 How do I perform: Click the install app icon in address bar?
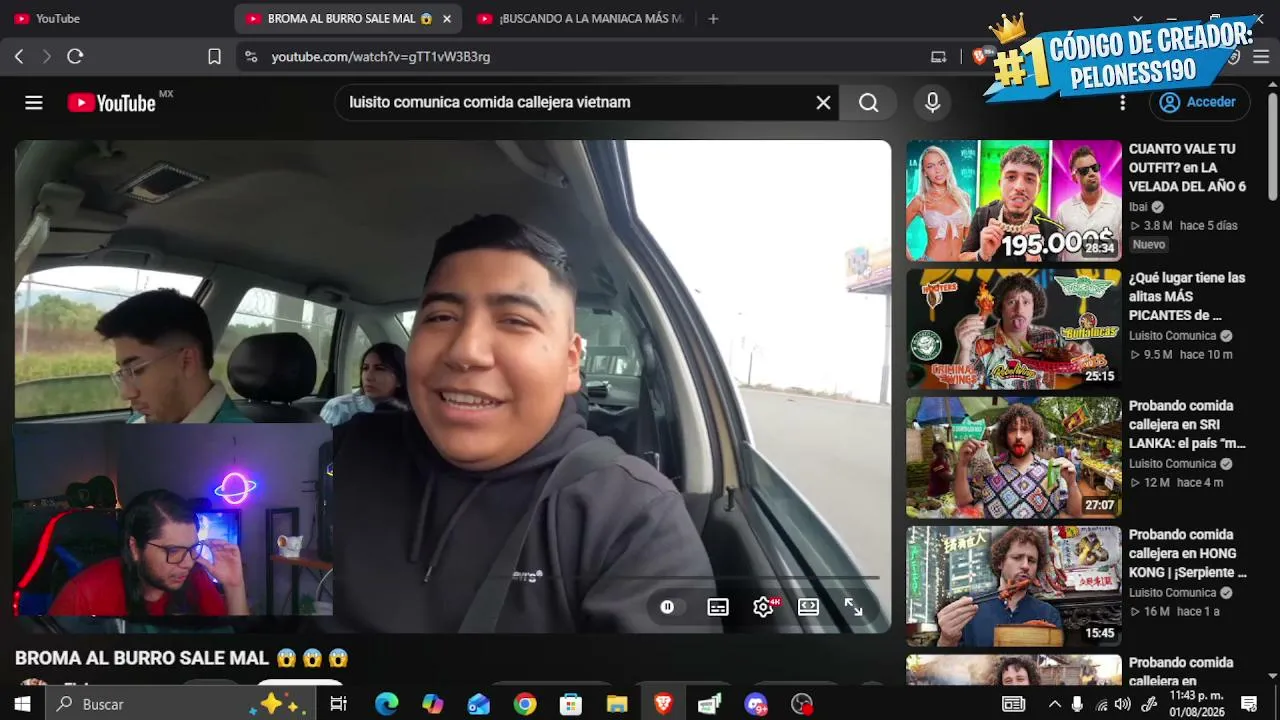[938, 57]
